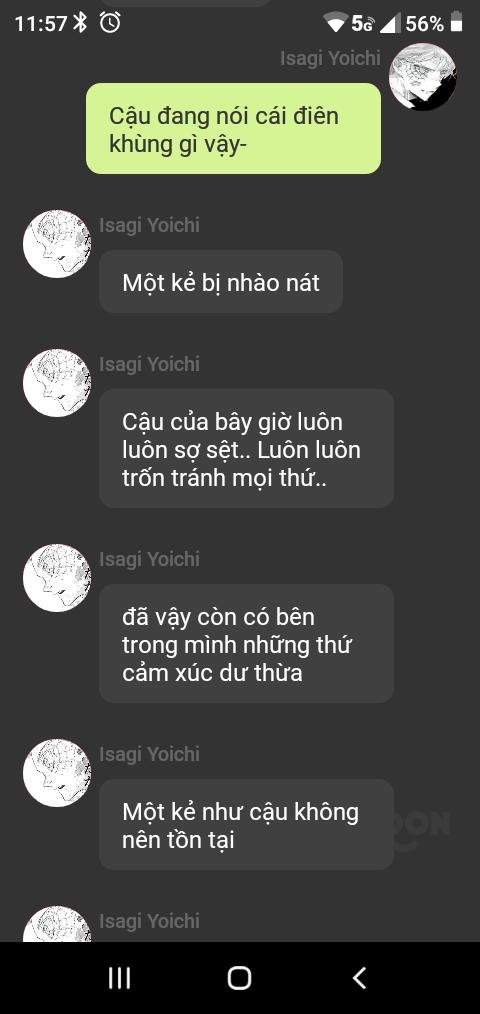Viewport: 480px width, 1014px height.
Task: Tap the "Một kẻ bị nhào nát" bubble
Action: [221, 281]
